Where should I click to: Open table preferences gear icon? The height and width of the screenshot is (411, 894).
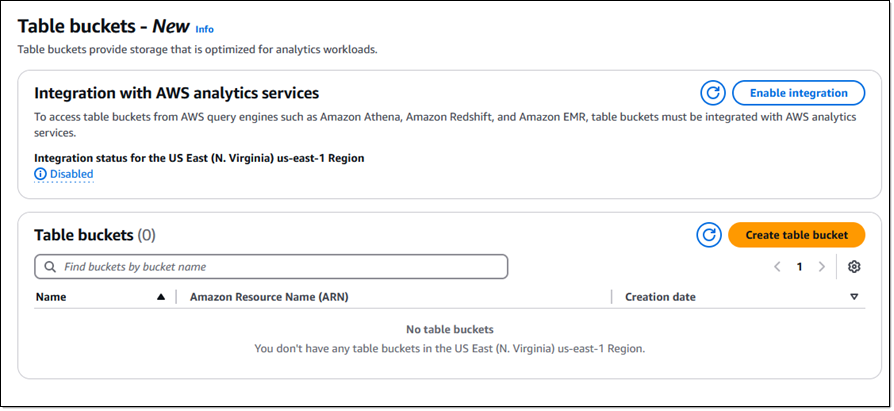coord(854,267)
